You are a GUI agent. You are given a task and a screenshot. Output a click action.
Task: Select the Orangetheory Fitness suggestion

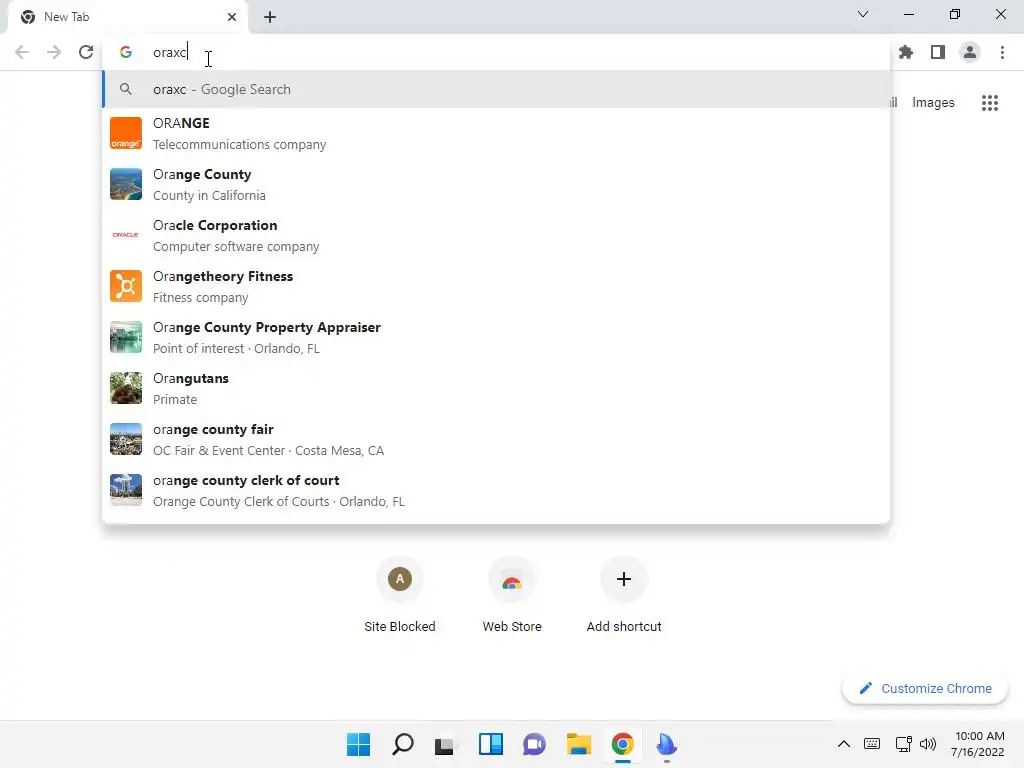(496, 286)
